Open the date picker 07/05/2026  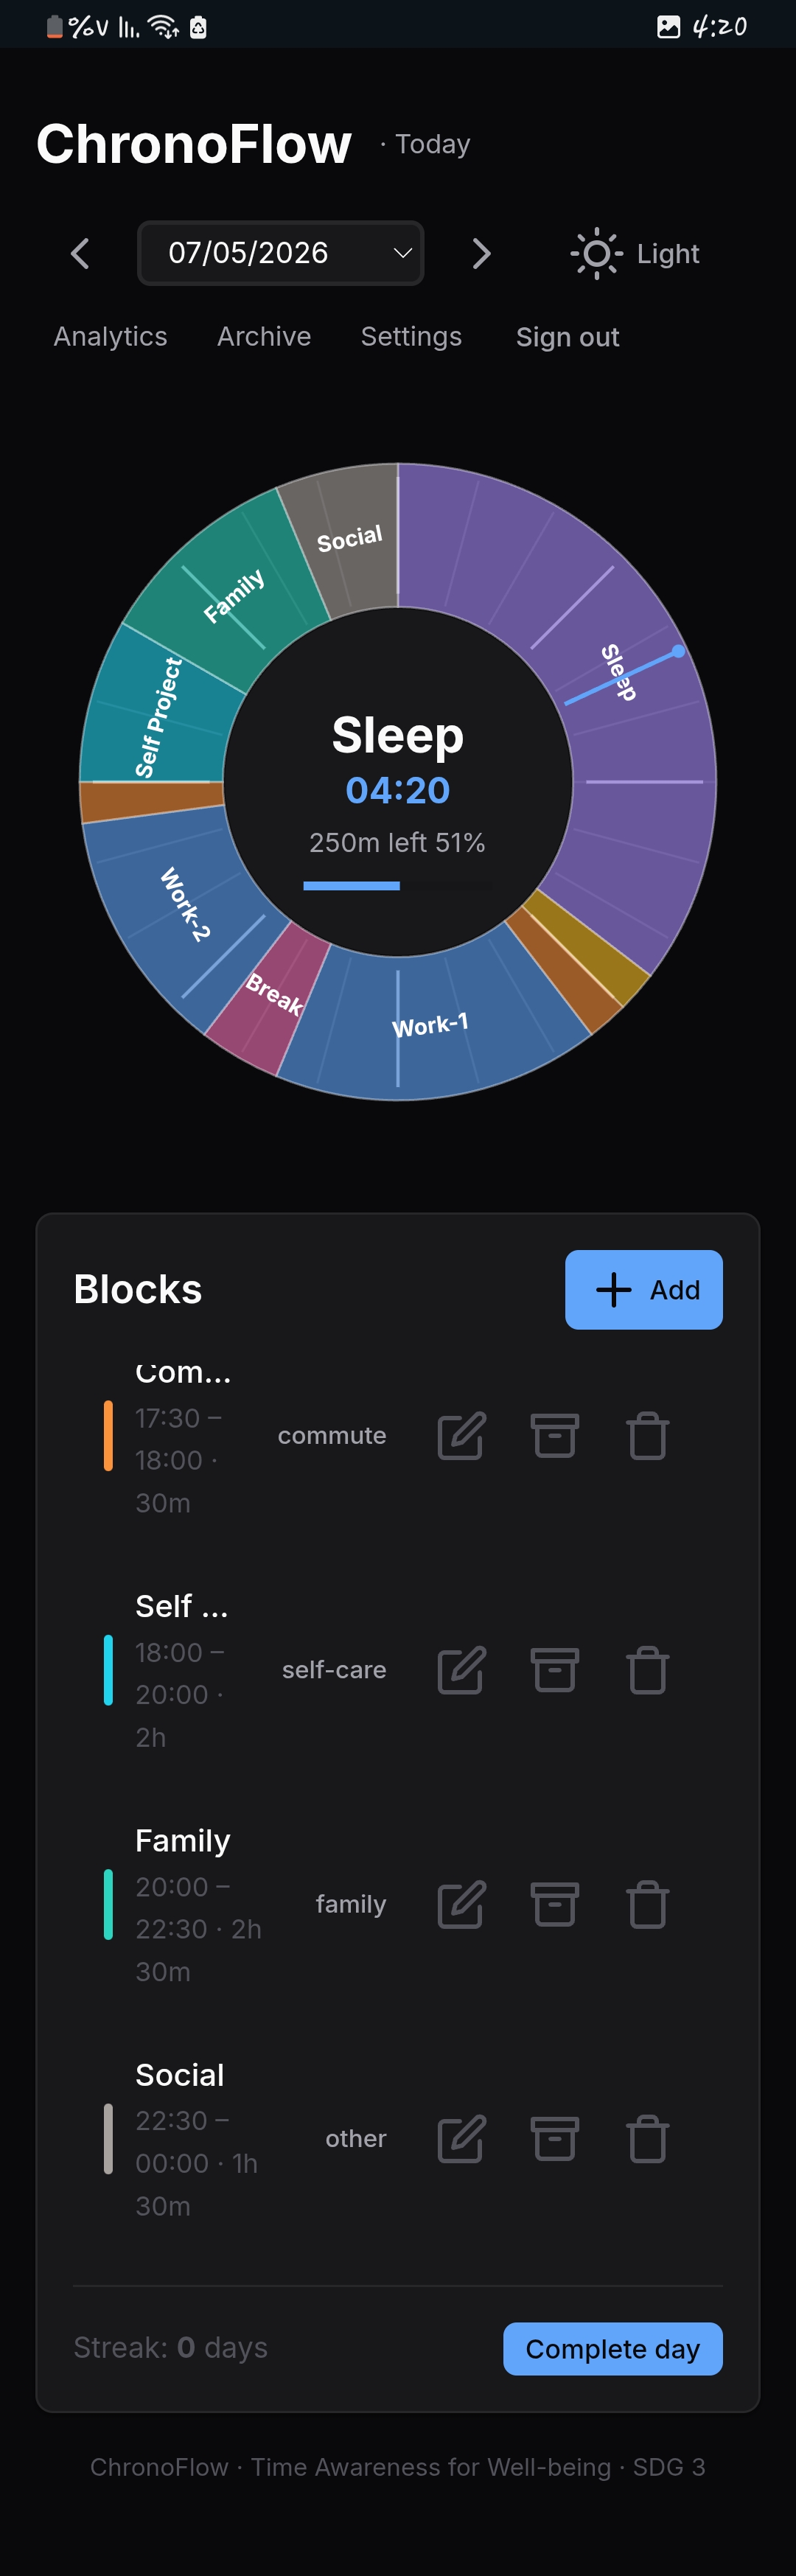point(280,253)
